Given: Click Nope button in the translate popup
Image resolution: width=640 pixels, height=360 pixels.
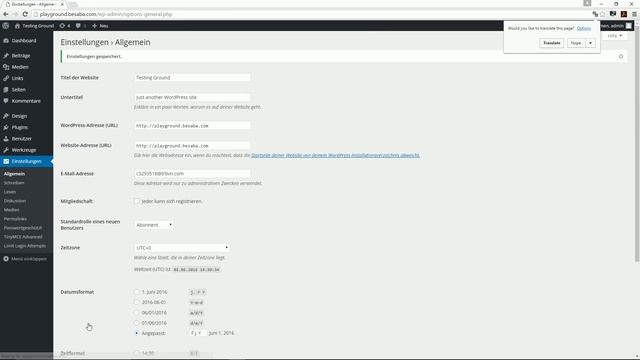Looking at the screenshot, I should (x=576, y=43).
